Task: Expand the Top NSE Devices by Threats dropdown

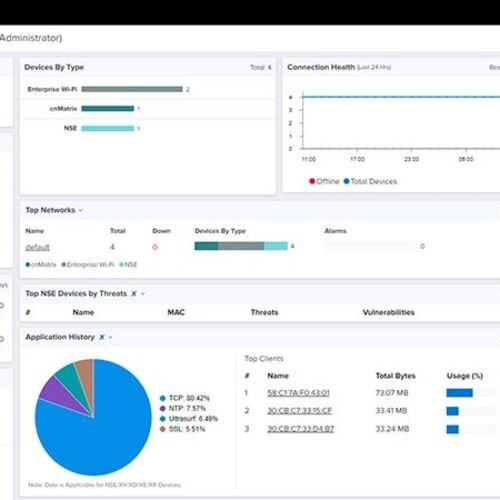Action: pyautogui.click(x=143, y=294)
